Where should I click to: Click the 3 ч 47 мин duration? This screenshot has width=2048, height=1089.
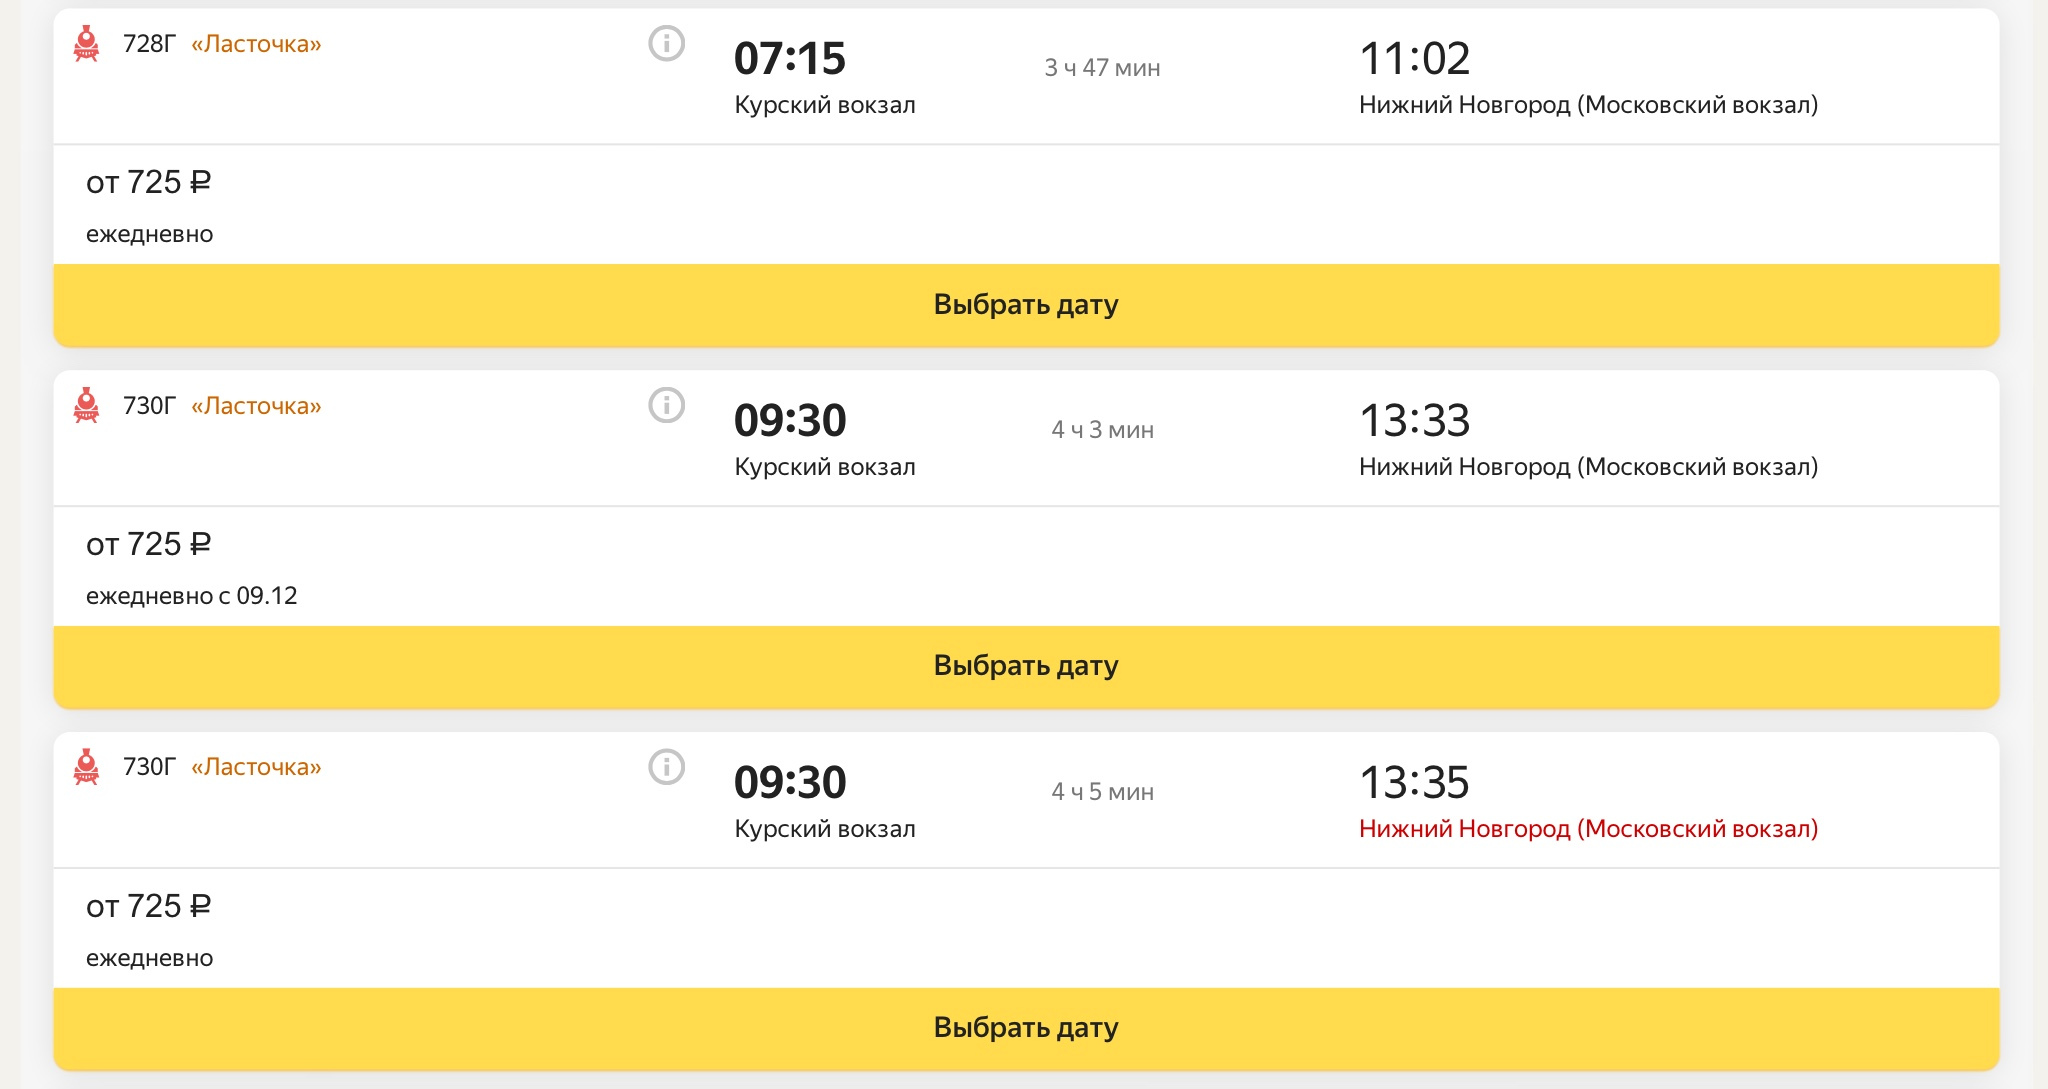click(1102, 68)
